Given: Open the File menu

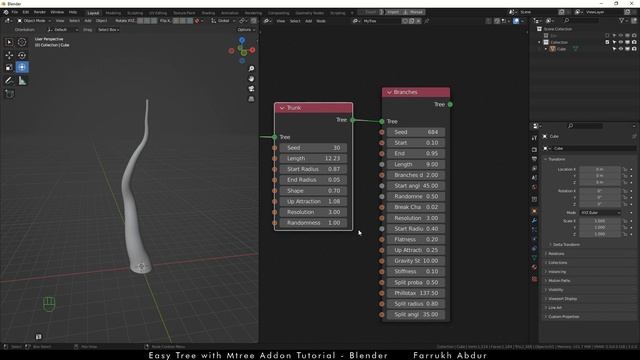Looking at the screenshot, I should [x=15, y=12].
